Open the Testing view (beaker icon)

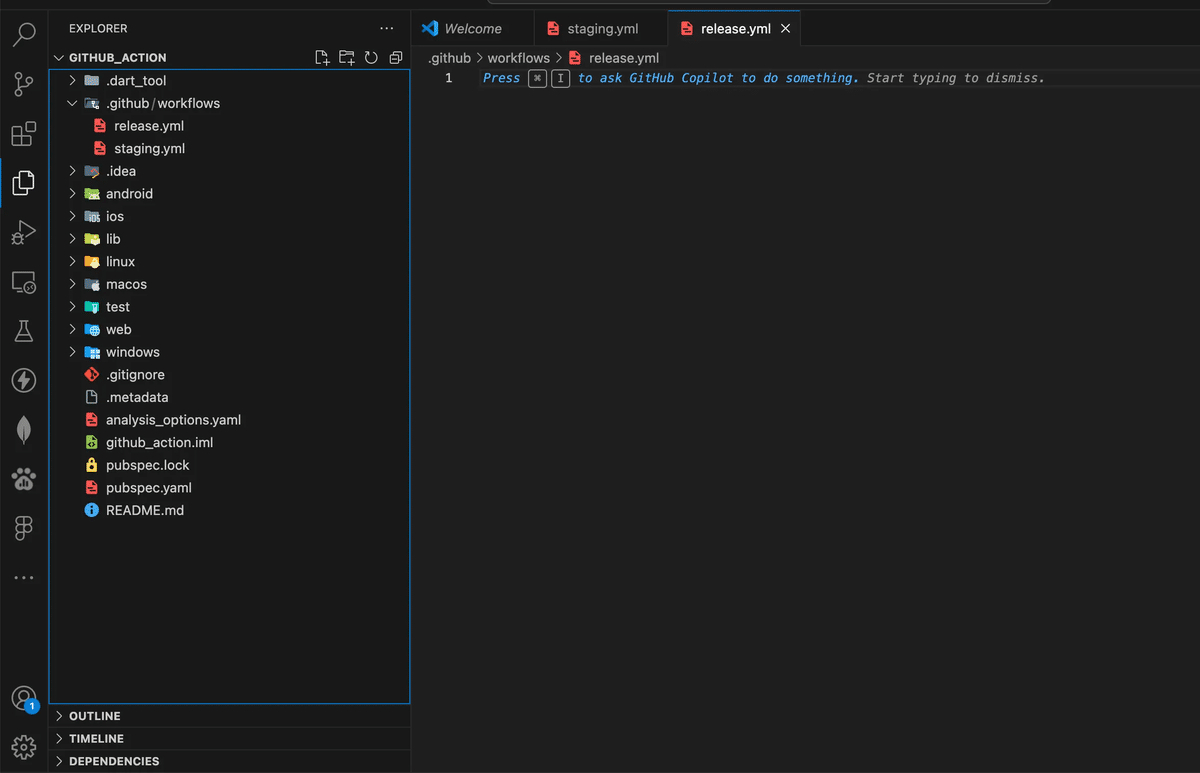tap(24, 330)
